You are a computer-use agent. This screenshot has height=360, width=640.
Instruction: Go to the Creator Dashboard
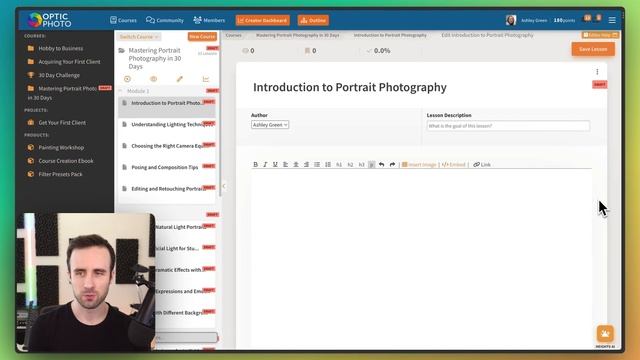(263, 20)
